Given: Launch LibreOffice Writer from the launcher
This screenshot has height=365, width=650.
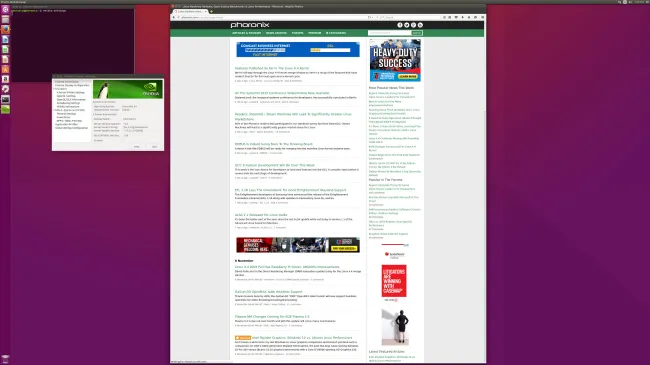Looking at the screenshot, I should tap(5, 39).
